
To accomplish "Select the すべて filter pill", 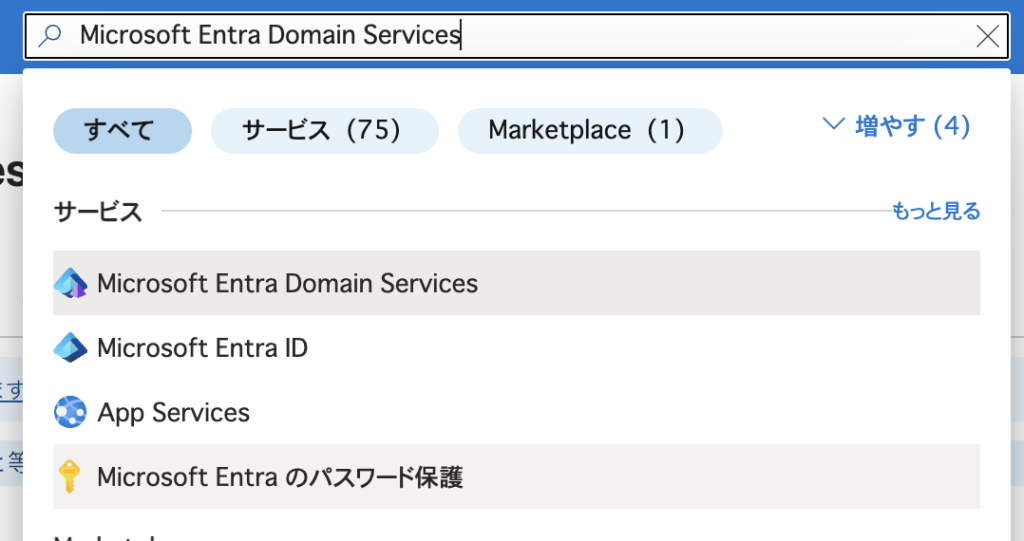I will (122, 131).
